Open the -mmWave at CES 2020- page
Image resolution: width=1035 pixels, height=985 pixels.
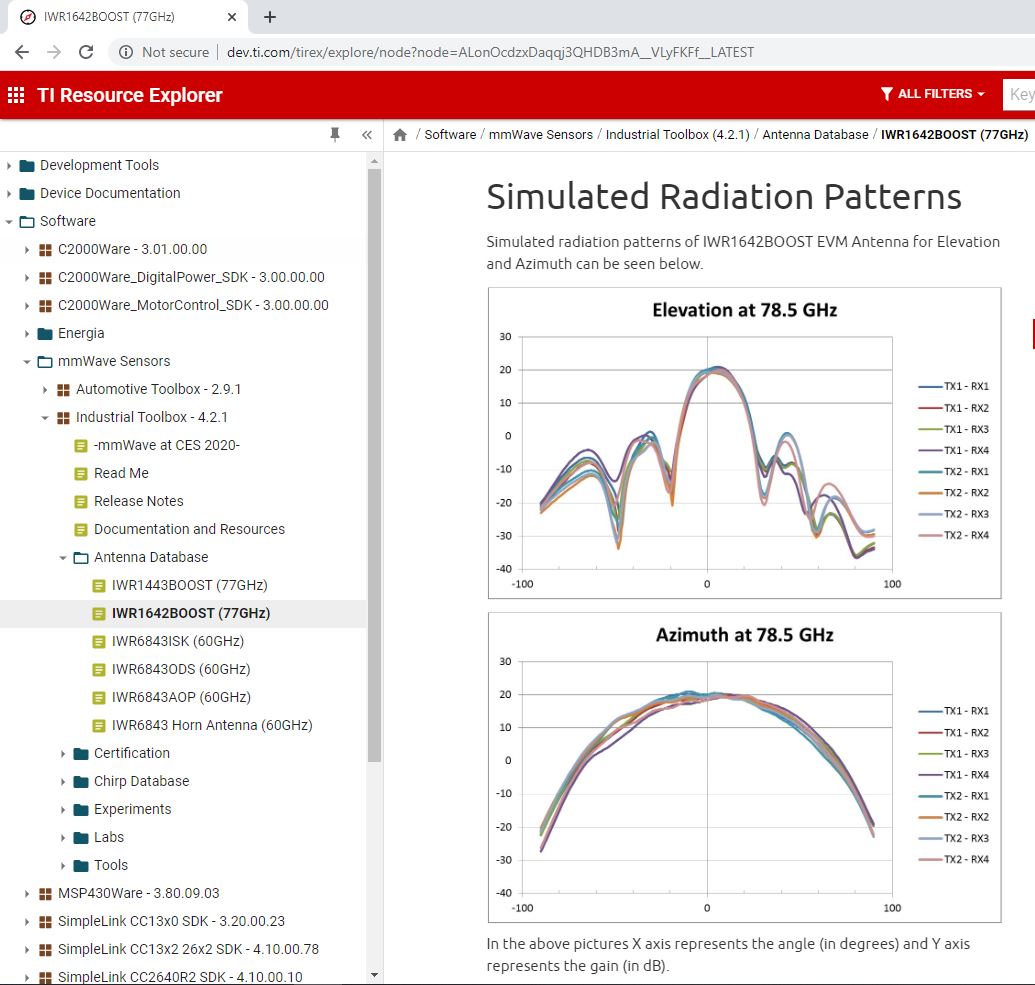(x=166, y=446)
